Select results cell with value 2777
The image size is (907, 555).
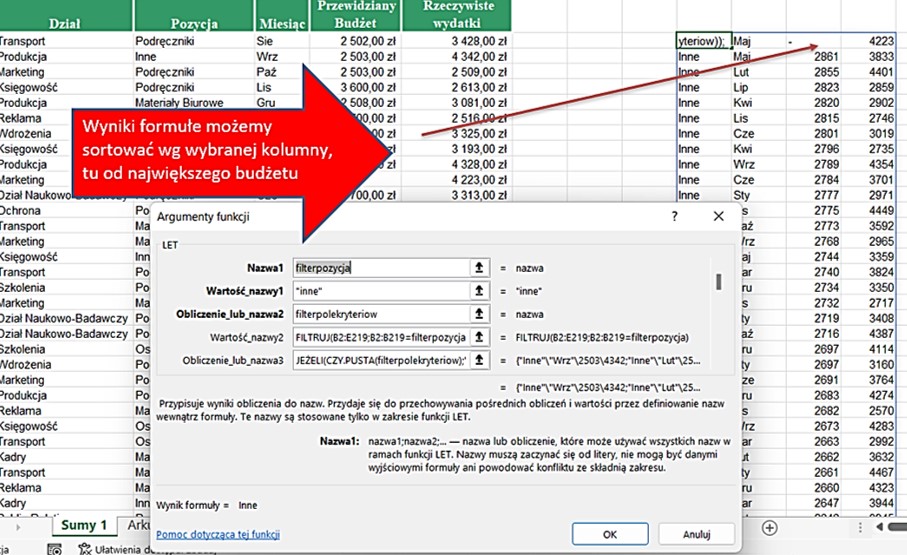(814, 195)
